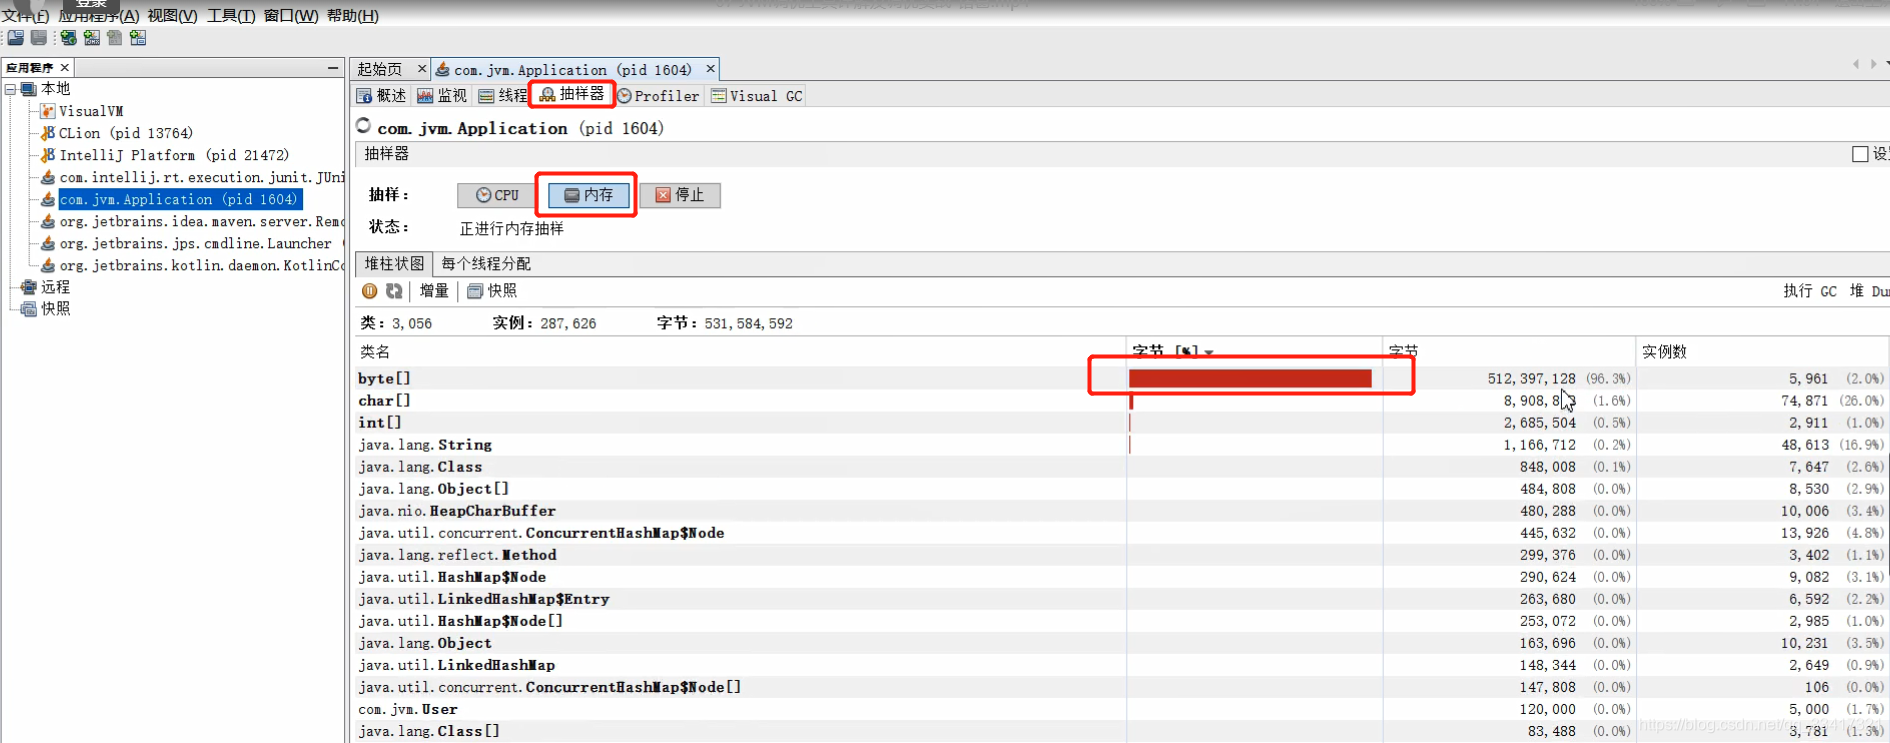Sort by the 类名 column header

pyautogui.click(x=741, y=352)
